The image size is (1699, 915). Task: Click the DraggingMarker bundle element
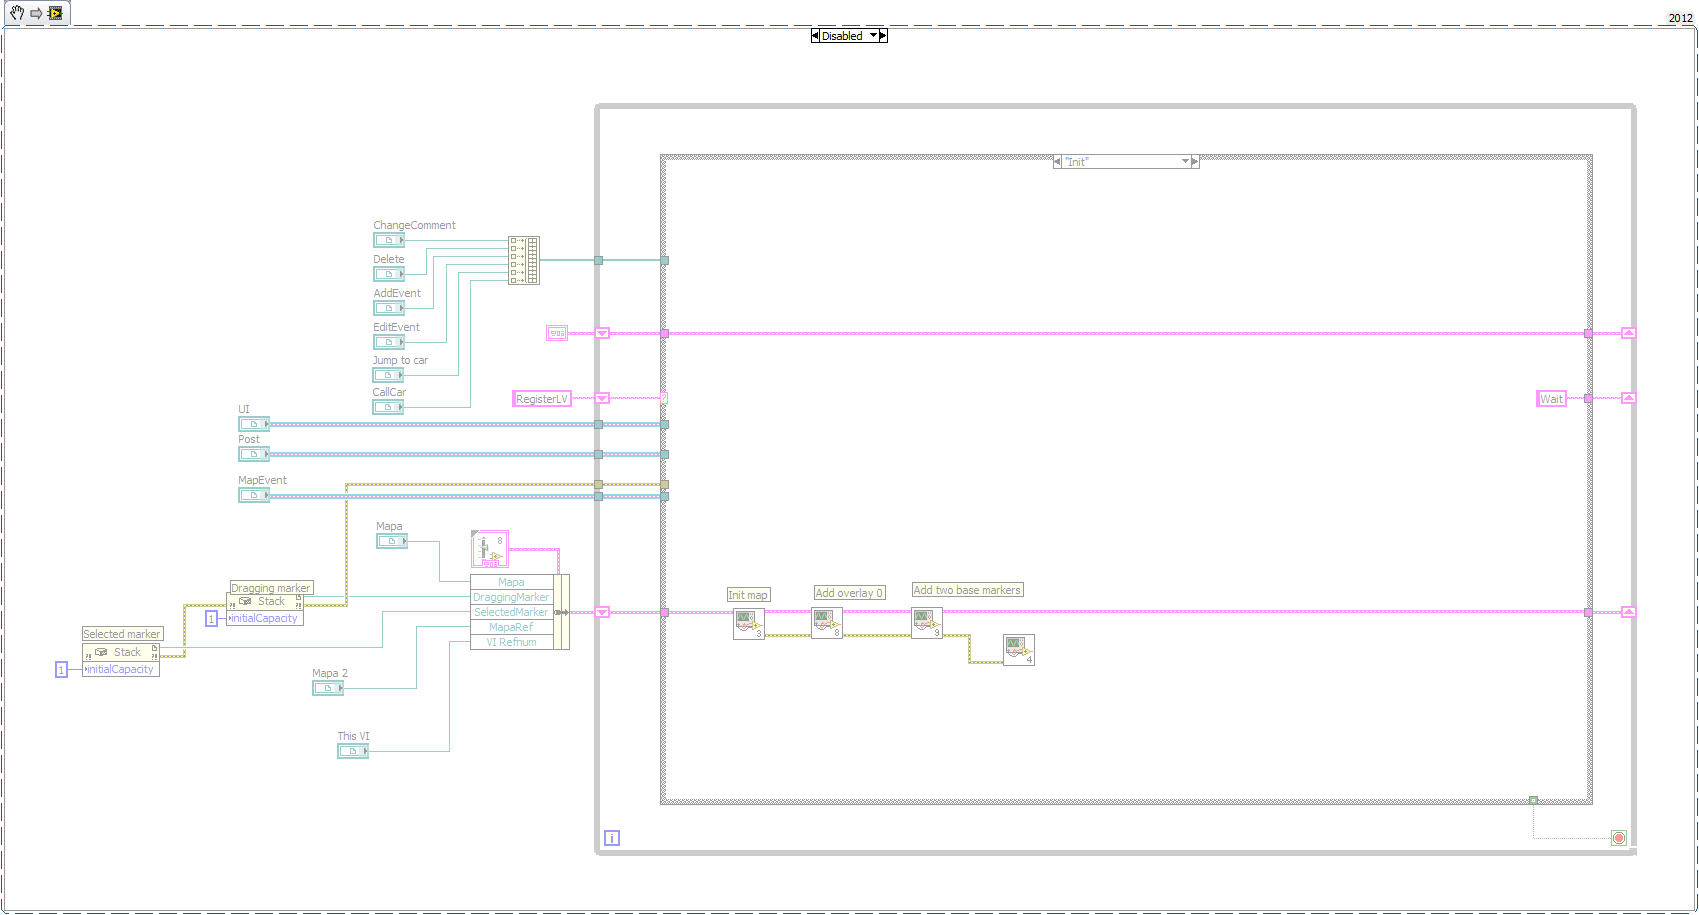[x=511, y=597]
